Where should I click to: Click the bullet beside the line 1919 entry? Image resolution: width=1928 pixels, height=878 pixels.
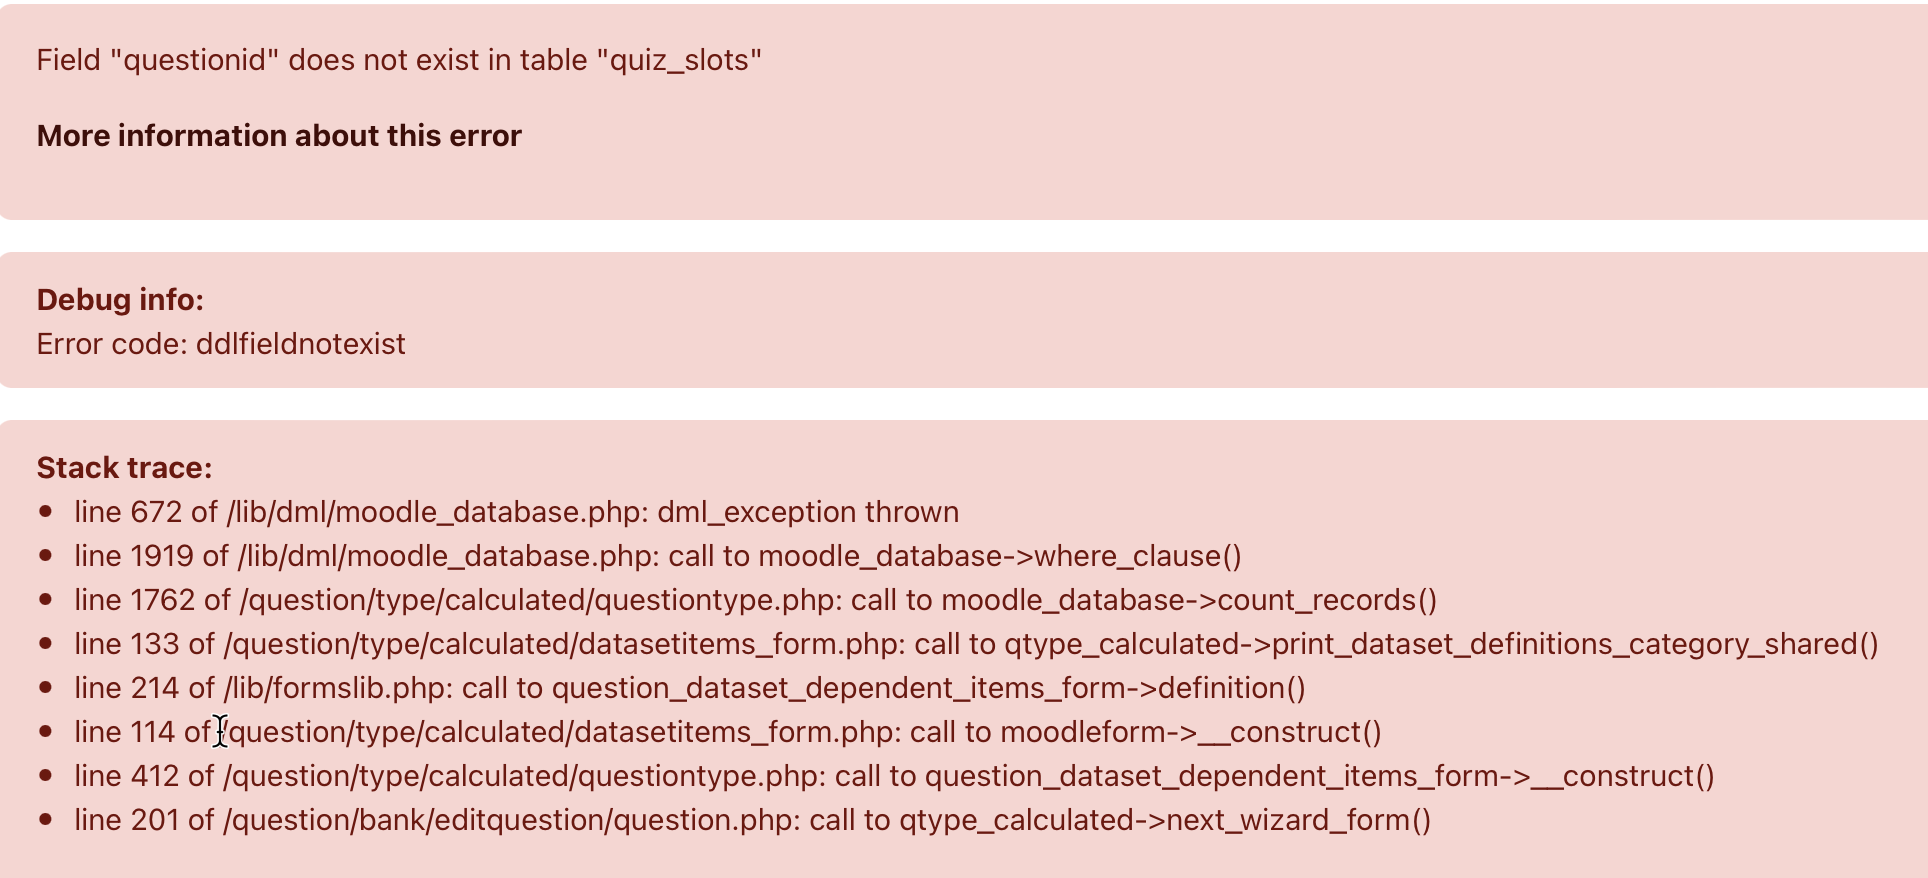tap(45, 555)
